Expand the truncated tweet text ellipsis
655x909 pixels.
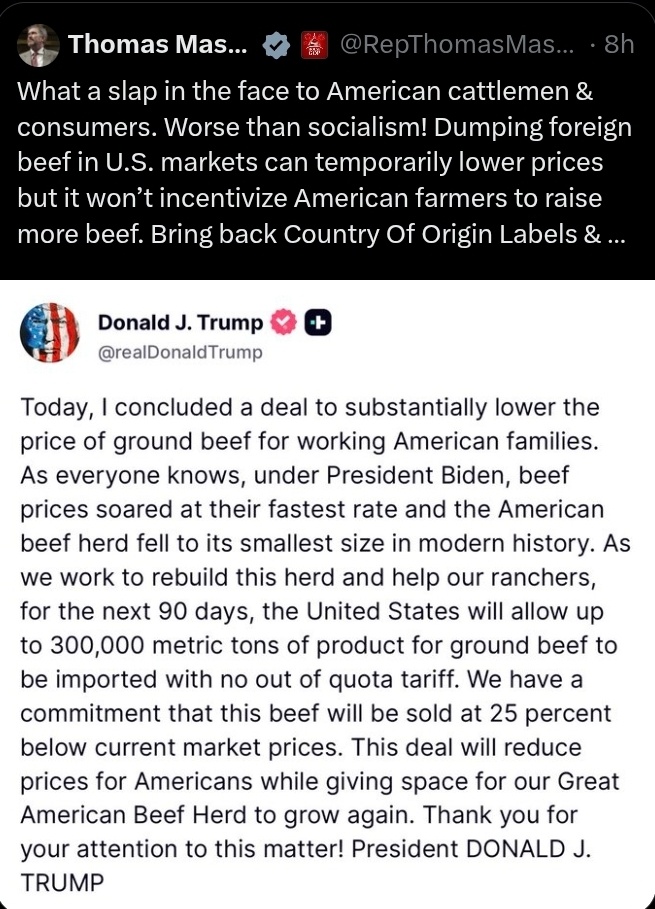[616, 235]
